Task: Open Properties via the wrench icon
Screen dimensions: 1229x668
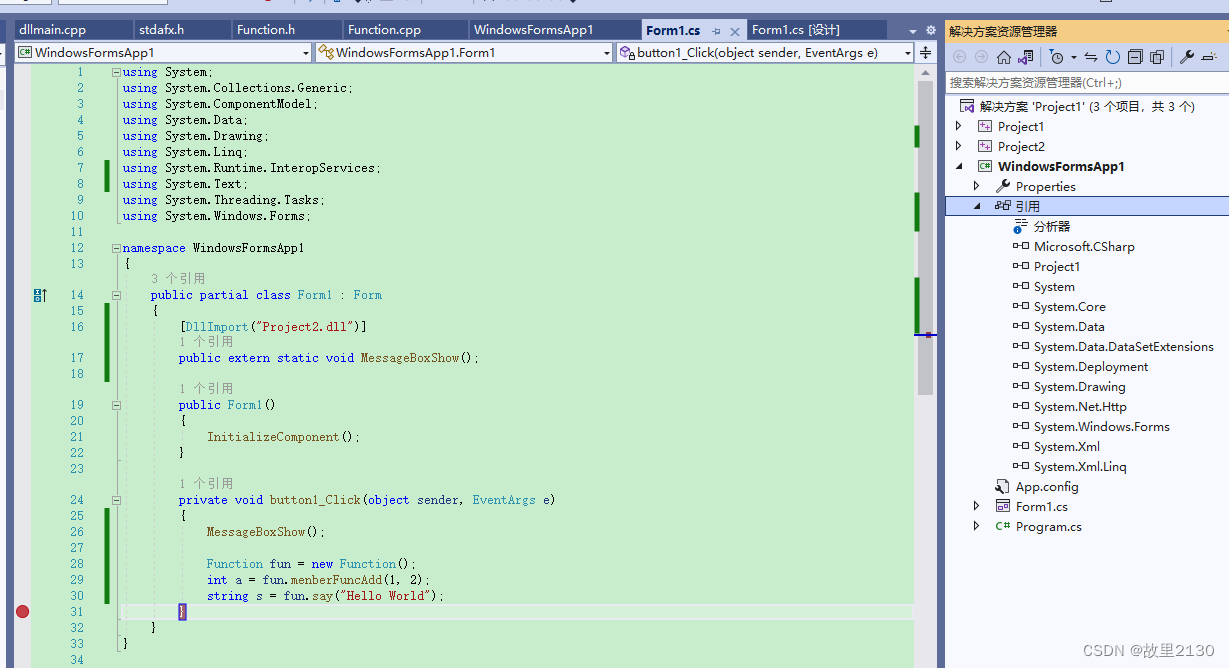Action: 1186,57
